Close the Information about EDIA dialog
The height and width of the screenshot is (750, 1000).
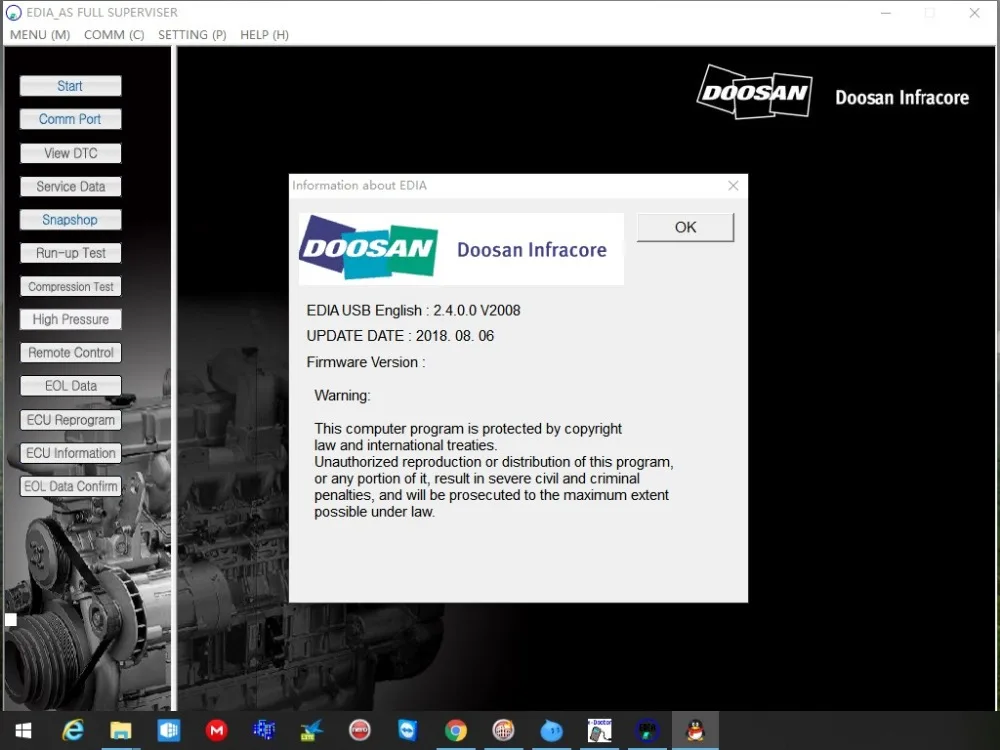pyautogui.click(x=733, y=185)
